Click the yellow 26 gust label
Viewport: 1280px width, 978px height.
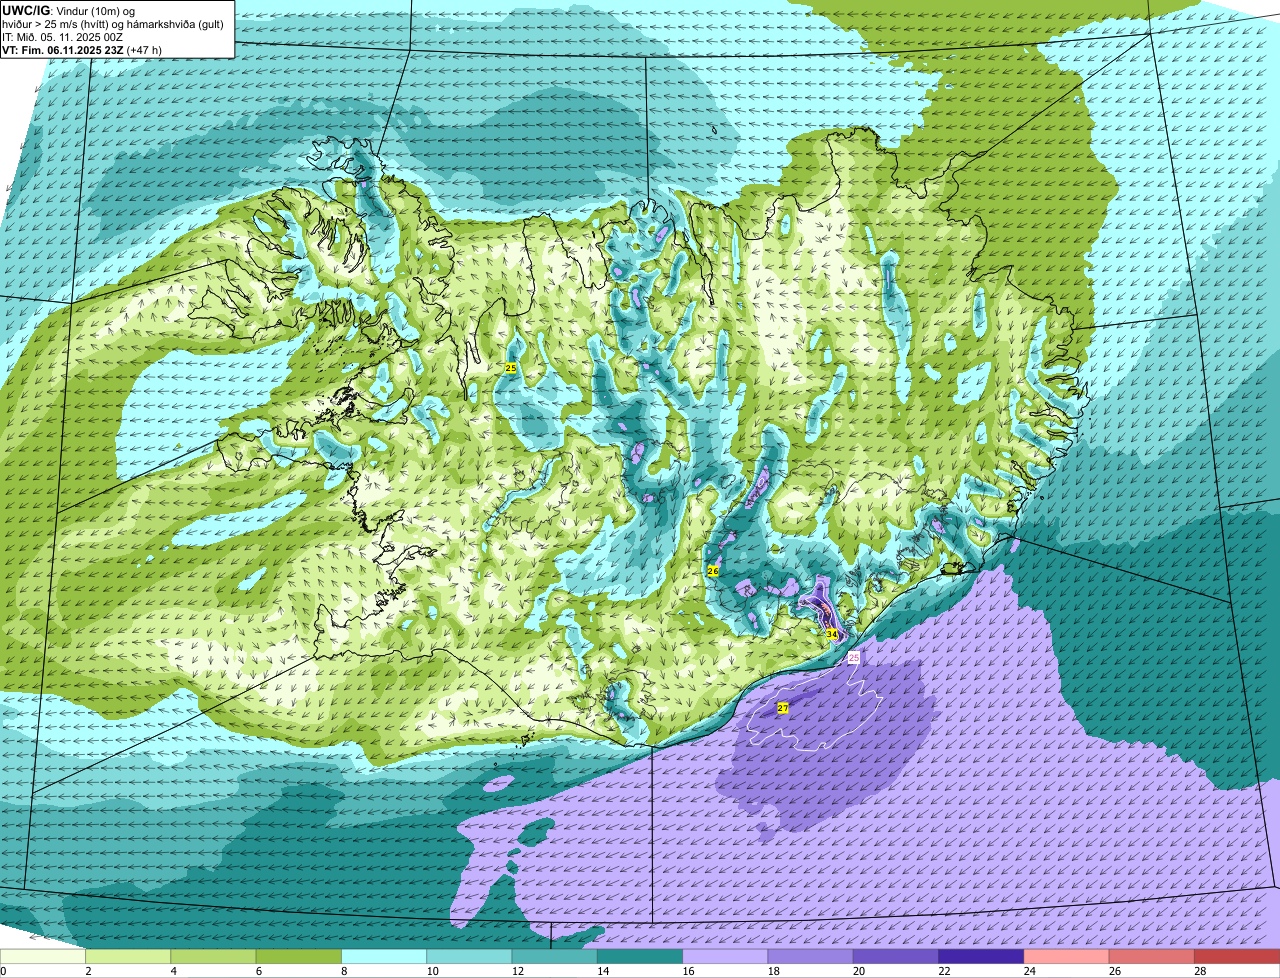pos(713,571)
